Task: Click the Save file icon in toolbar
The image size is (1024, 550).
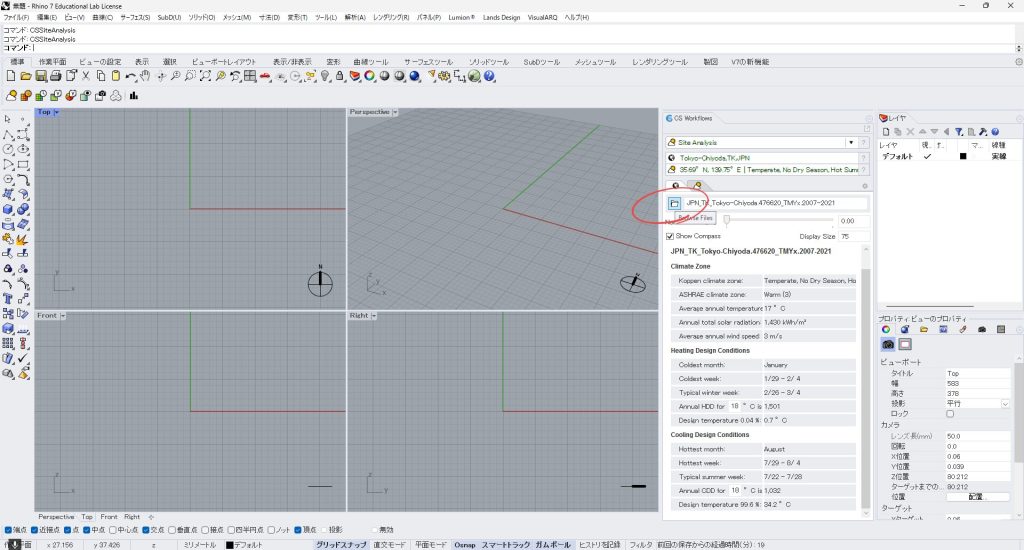Action: pyautogui.click(x=42, y=76)
